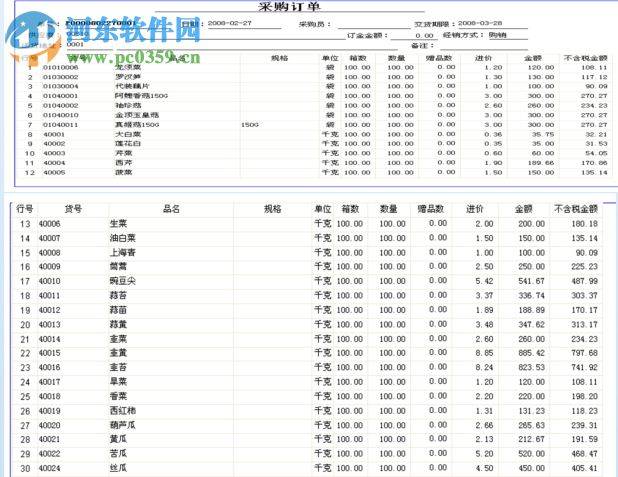Click tax-excluded amount 487.99
618x477 pixels.
584,281
